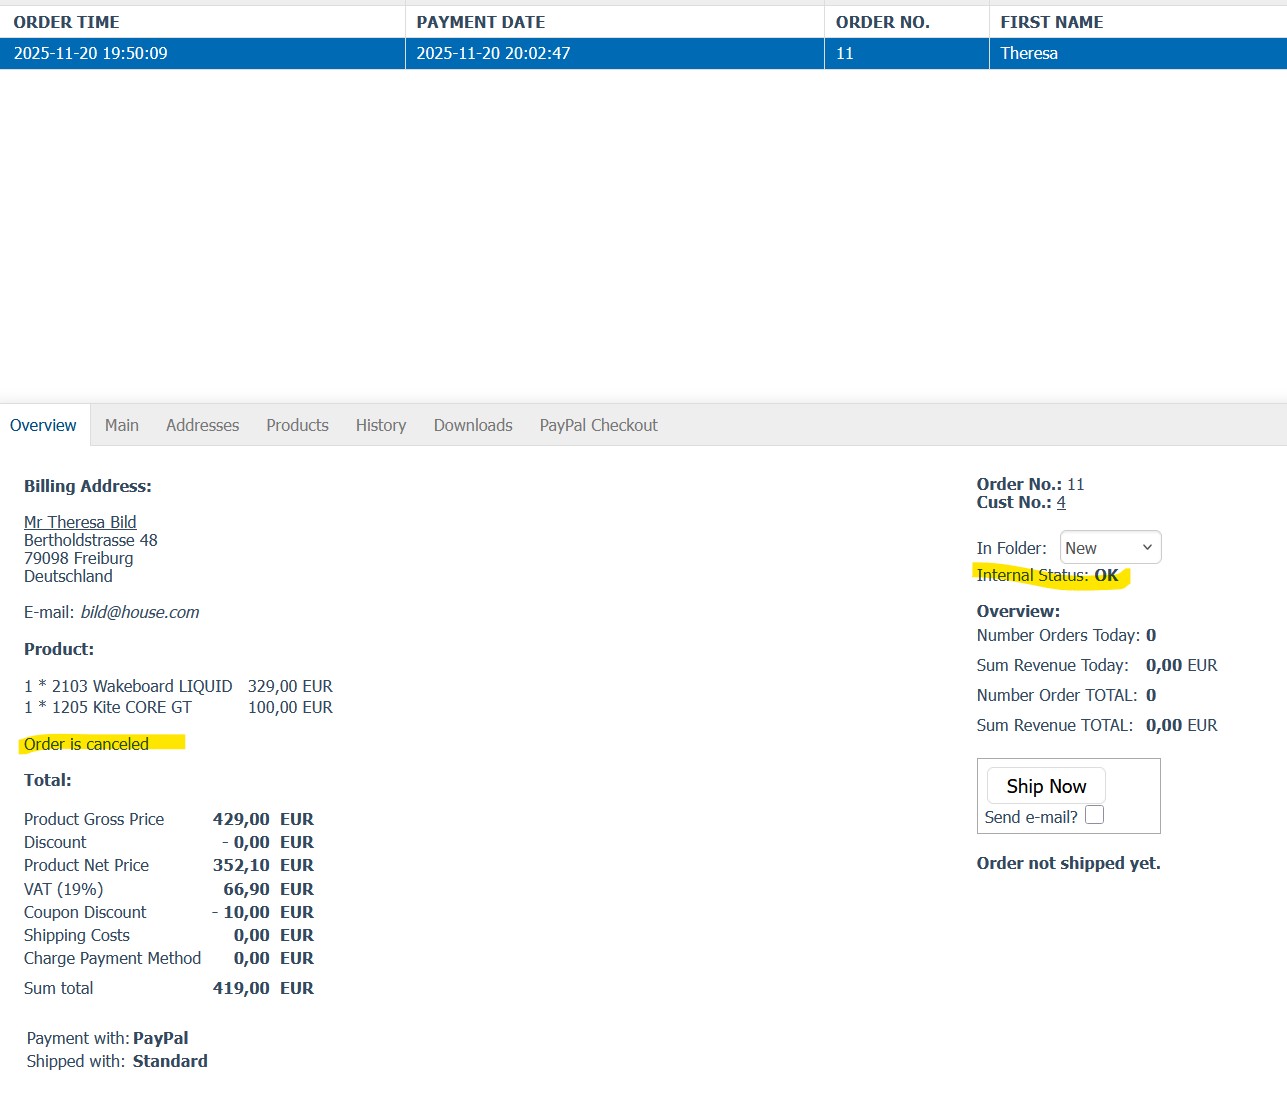
Task: Switch to the Overview tab
Action: pyautogui.click(x=43, y=426)
